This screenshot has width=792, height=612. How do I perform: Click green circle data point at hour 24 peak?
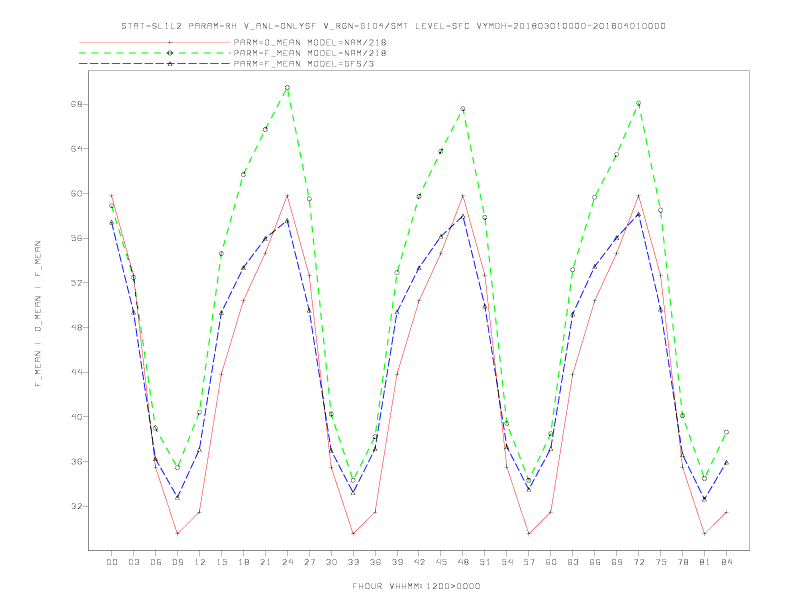click(x=287, y=88)
